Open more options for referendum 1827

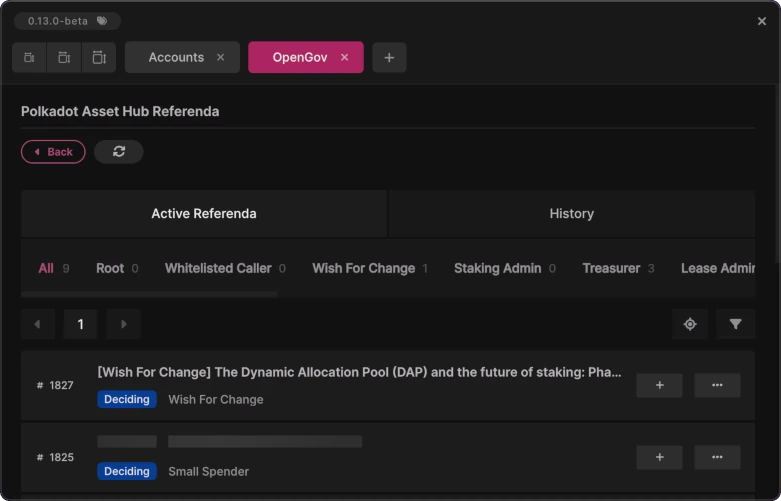pyautogui.click(x=717, y=385)
